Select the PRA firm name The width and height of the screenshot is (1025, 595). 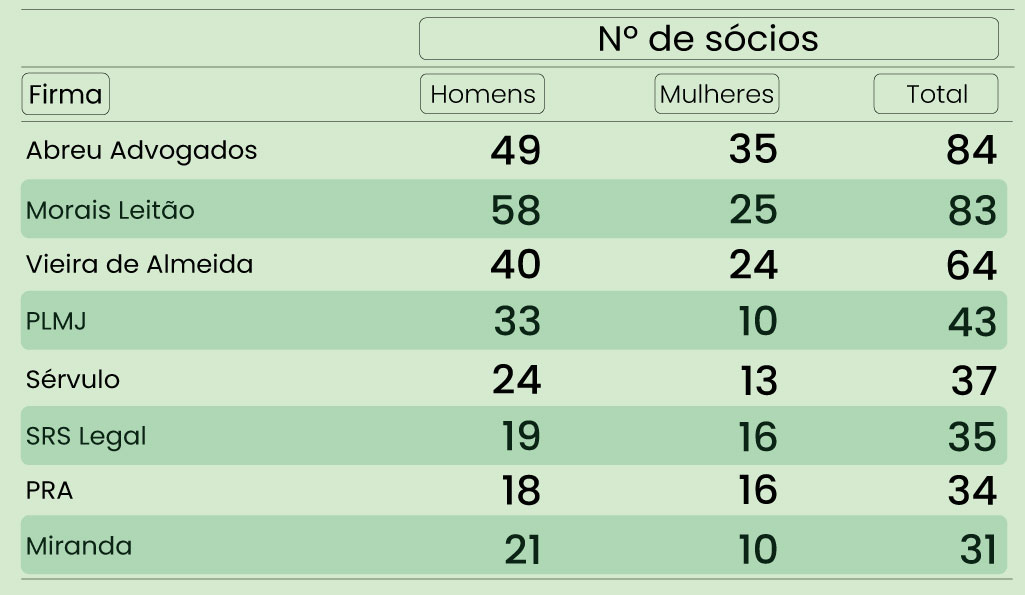(x=50, y=492)
